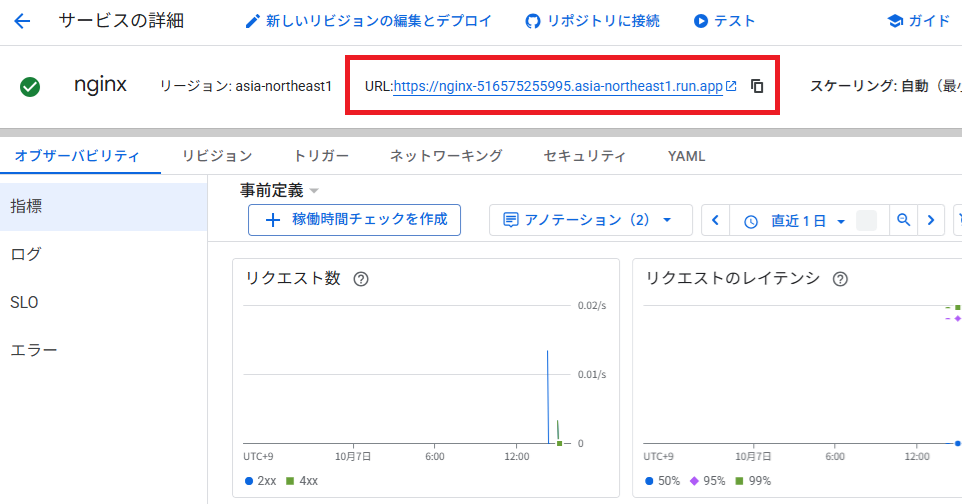Open the nginx run.app URL link
962x504 pixels.
[558, 87]
